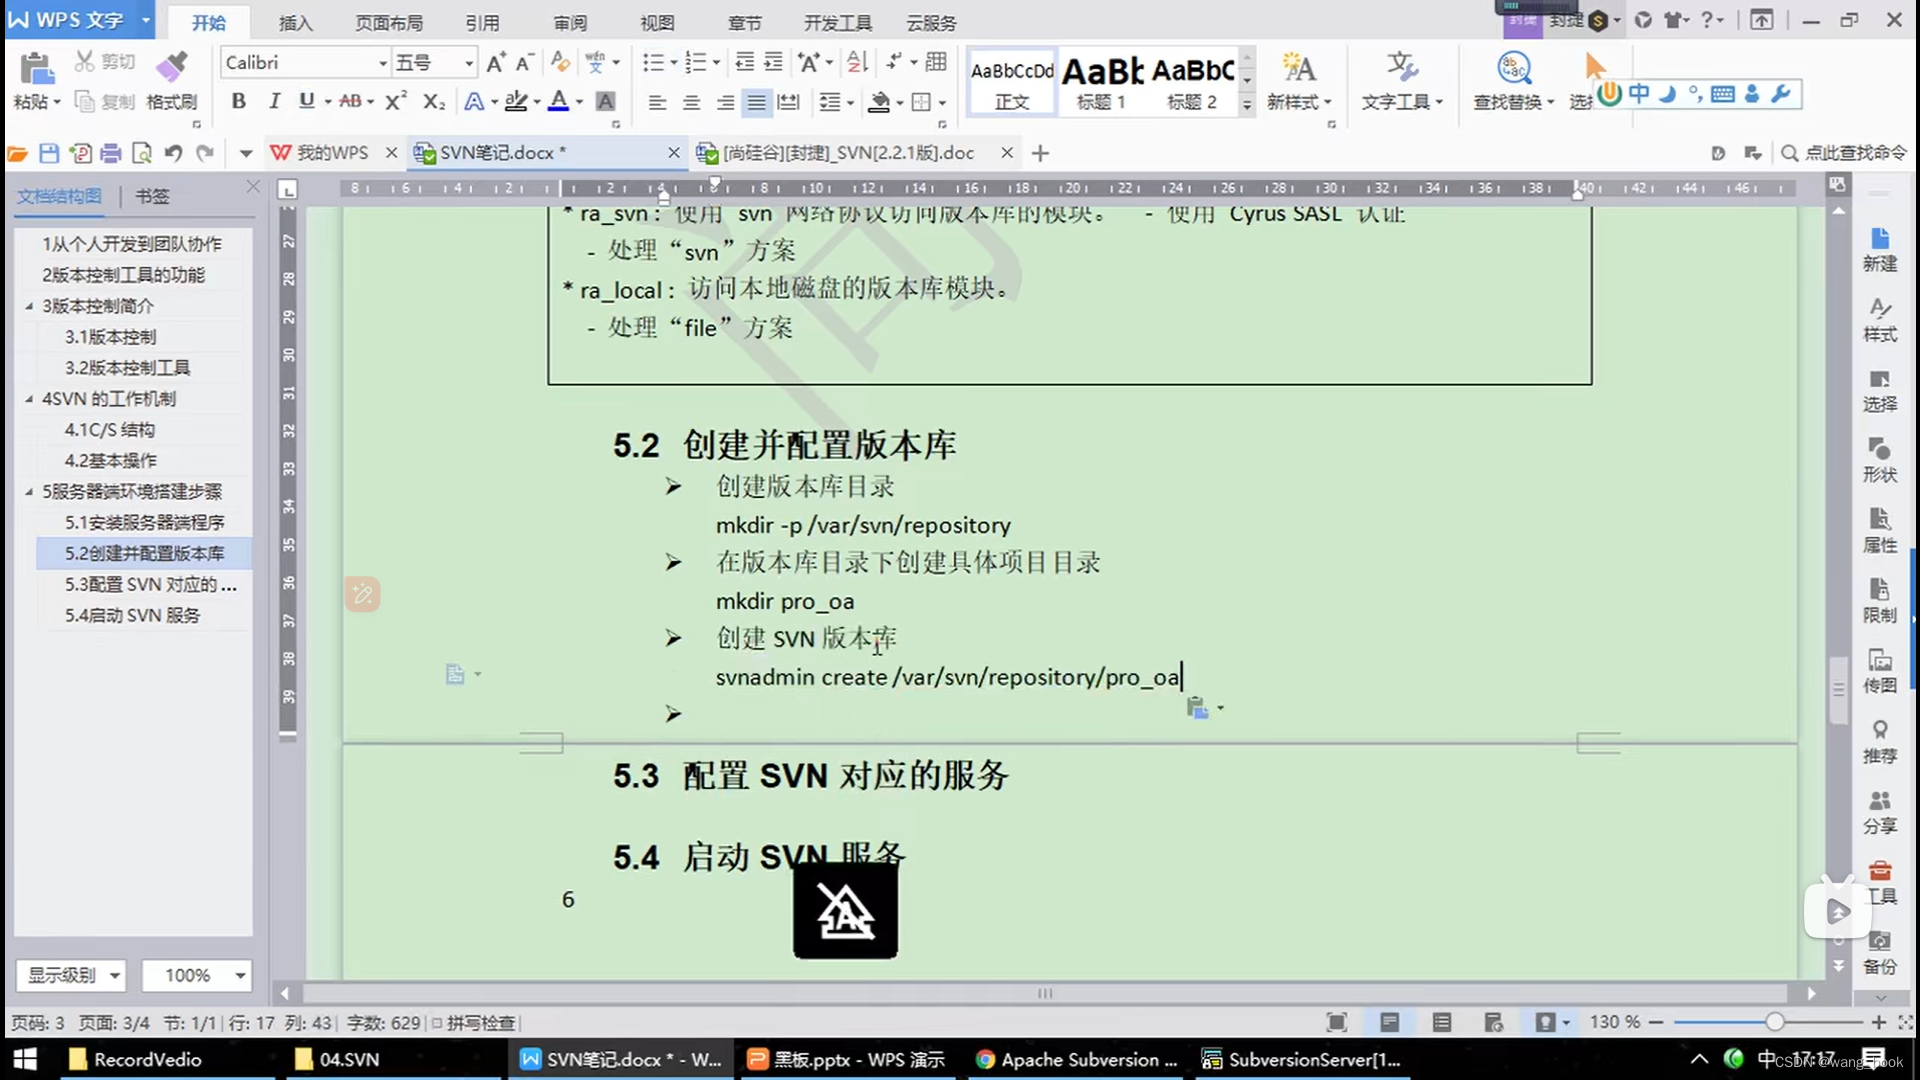Switch to the 插入 ribbon tab

(x=295, y=22)
